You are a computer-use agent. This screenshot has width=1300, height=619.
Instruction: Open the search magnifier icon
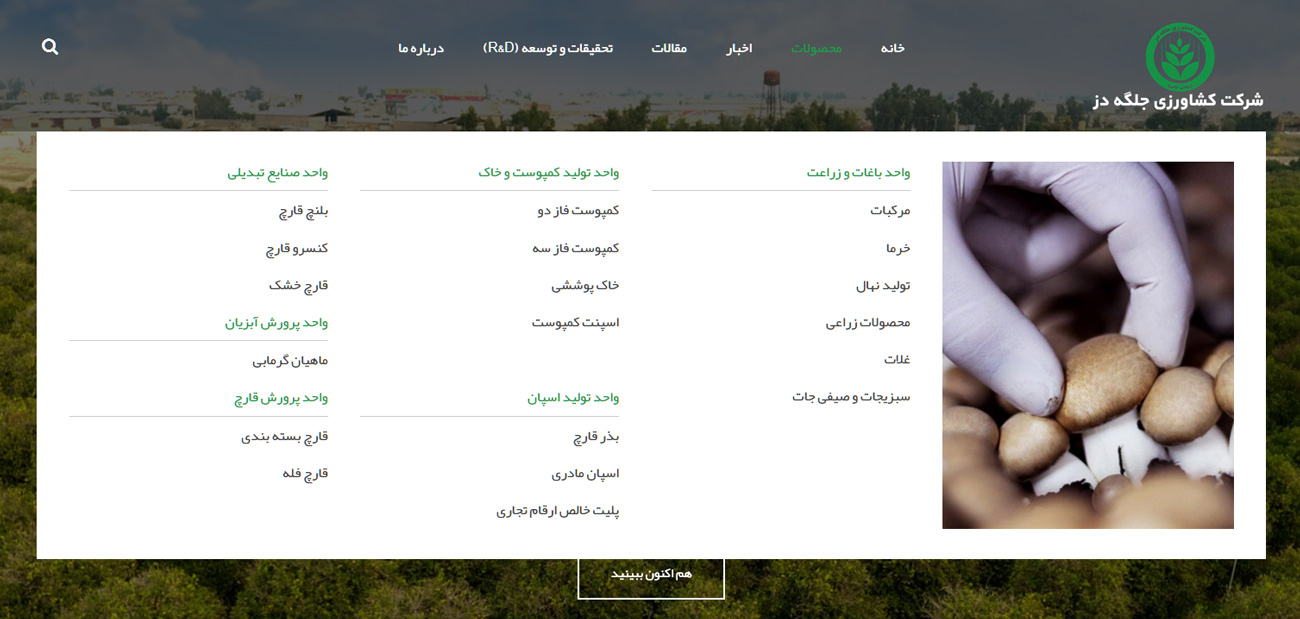point(50,47)
